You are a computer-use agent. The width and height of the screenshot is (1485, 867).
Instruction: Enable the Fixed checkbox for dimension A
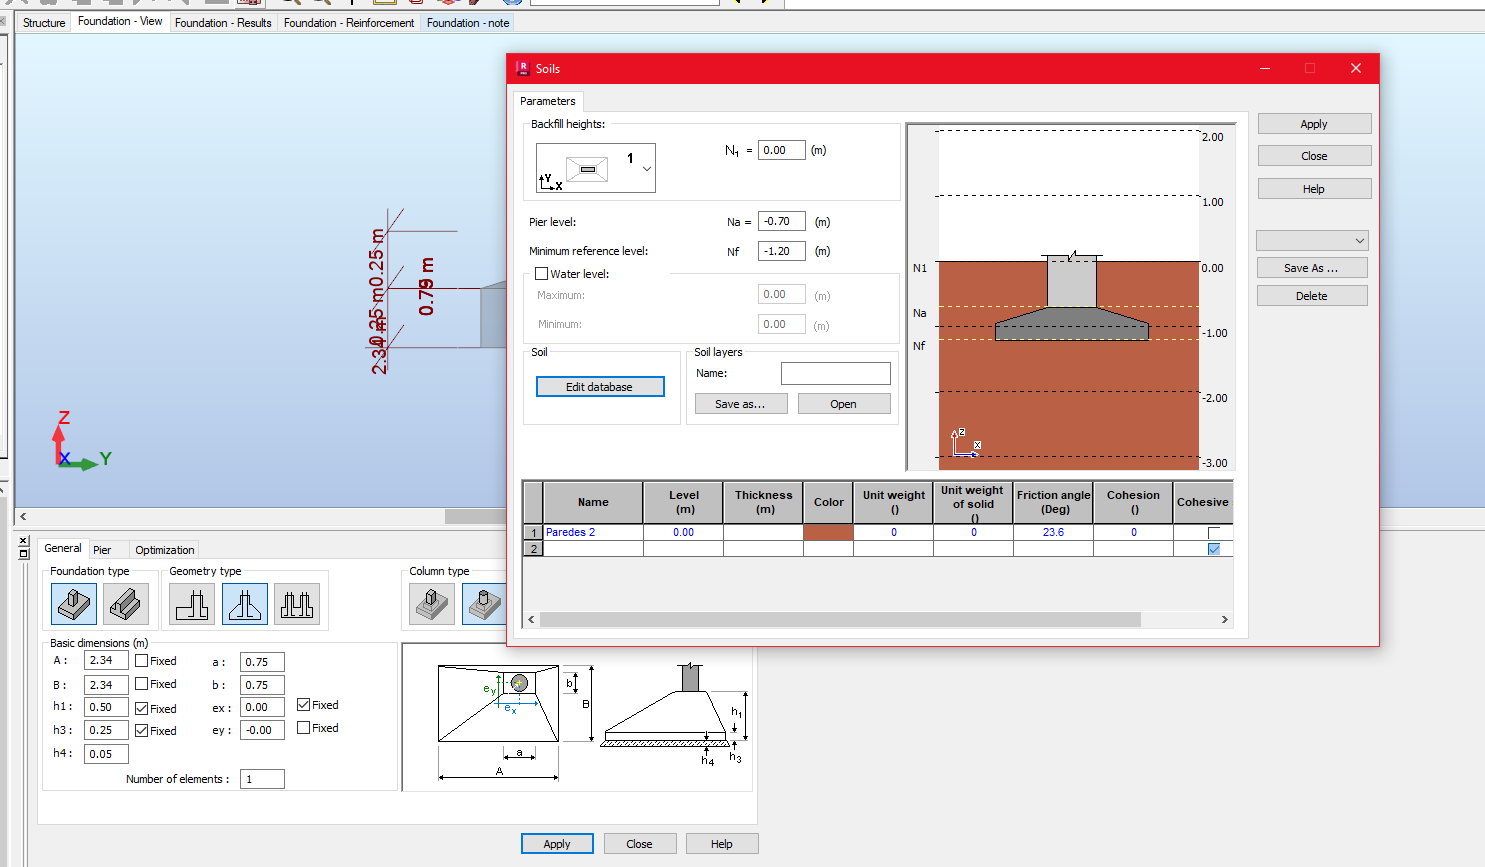[x=143, y=660]
